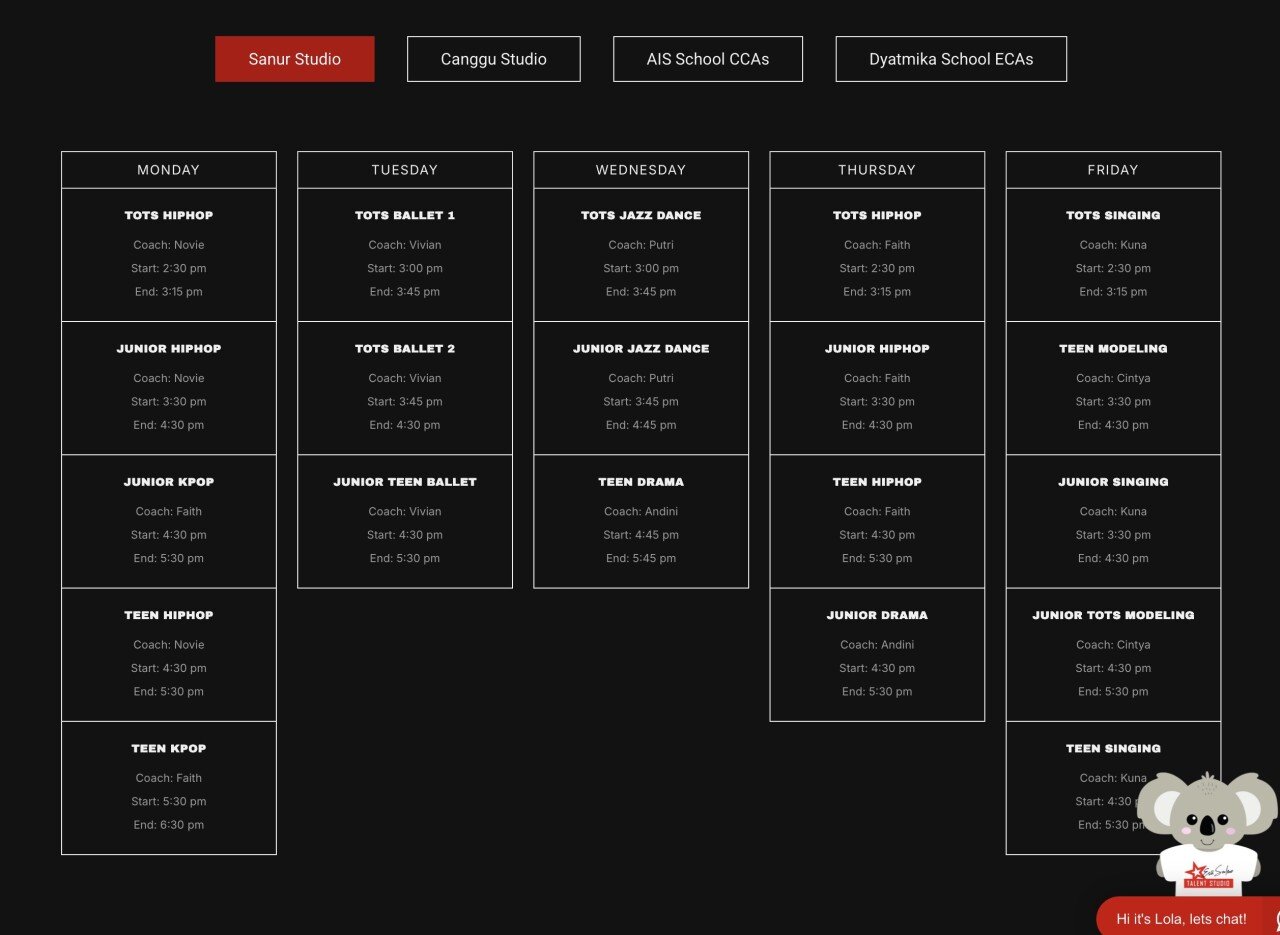Click Start: 3:00 pm under TOTS JAZZ DANCE
1280x935 pixels.
point(641,268)
